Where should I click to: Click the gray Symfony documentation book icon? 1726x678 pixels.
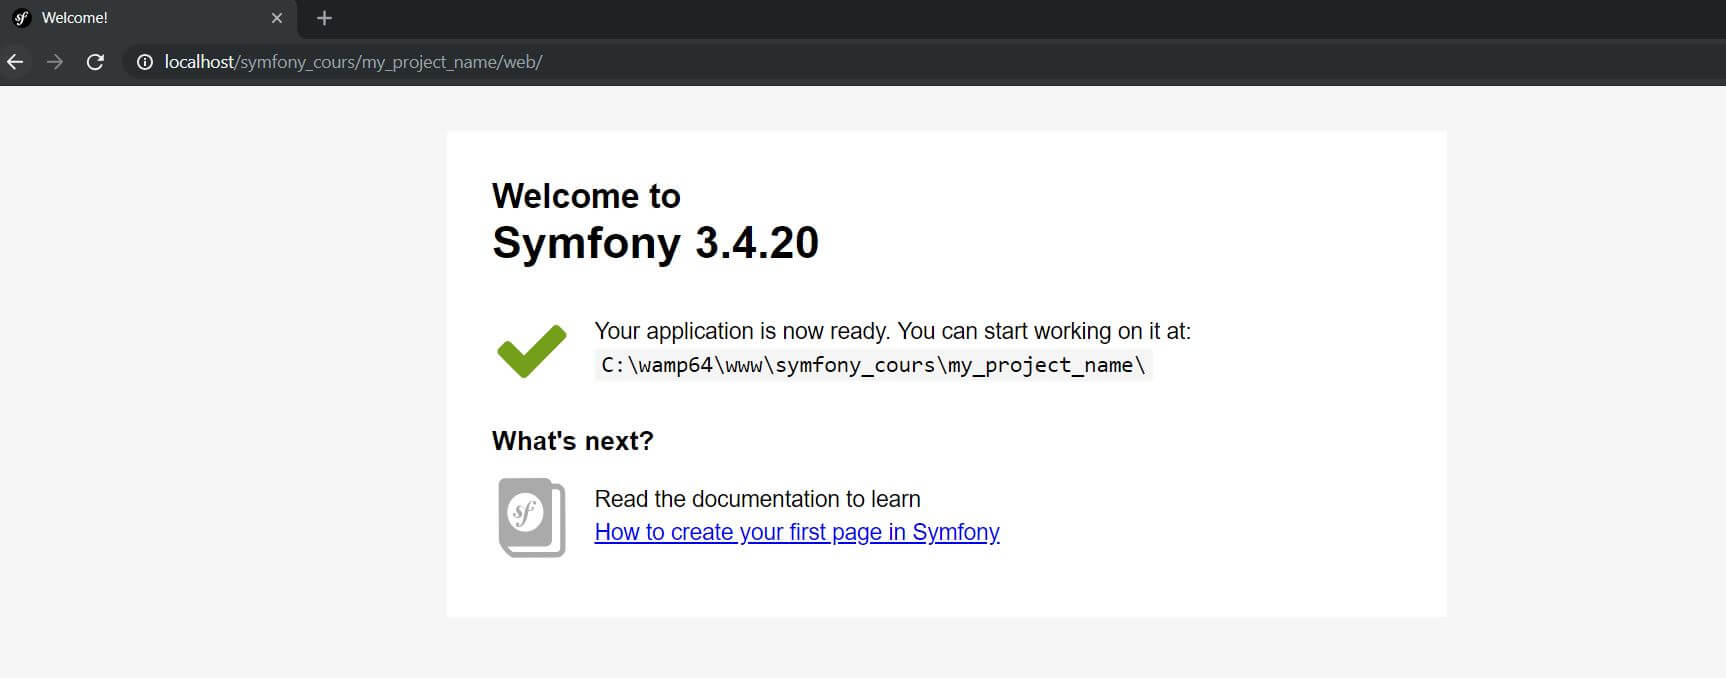point(532,517)
